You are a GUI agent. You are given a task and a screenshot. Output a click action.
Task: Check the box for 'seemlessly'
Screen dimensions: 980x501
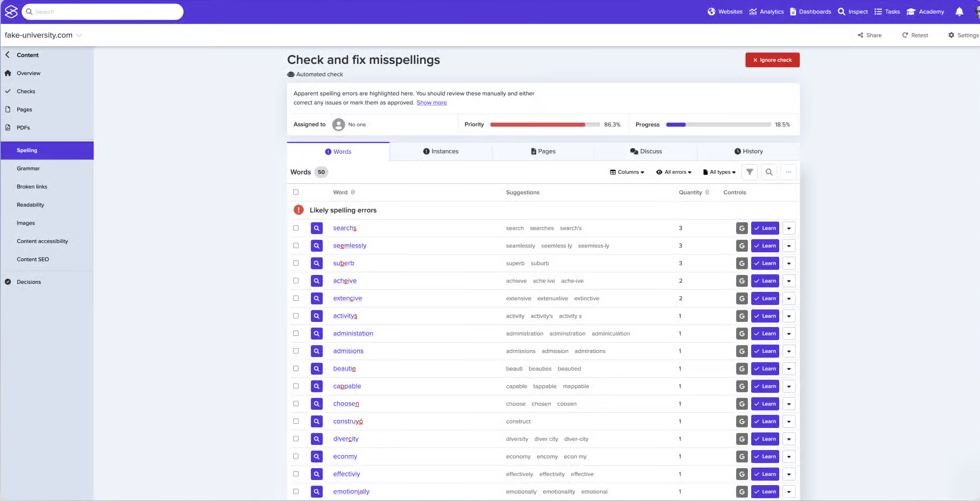point(296,246)
